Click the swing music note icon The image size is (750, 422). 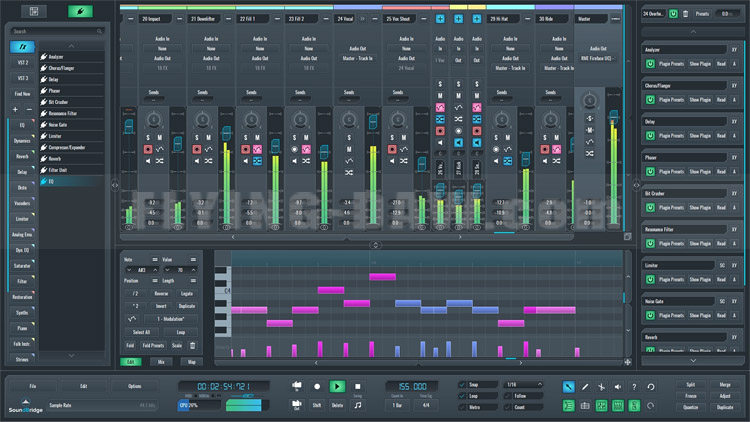[x=357, y=405]
